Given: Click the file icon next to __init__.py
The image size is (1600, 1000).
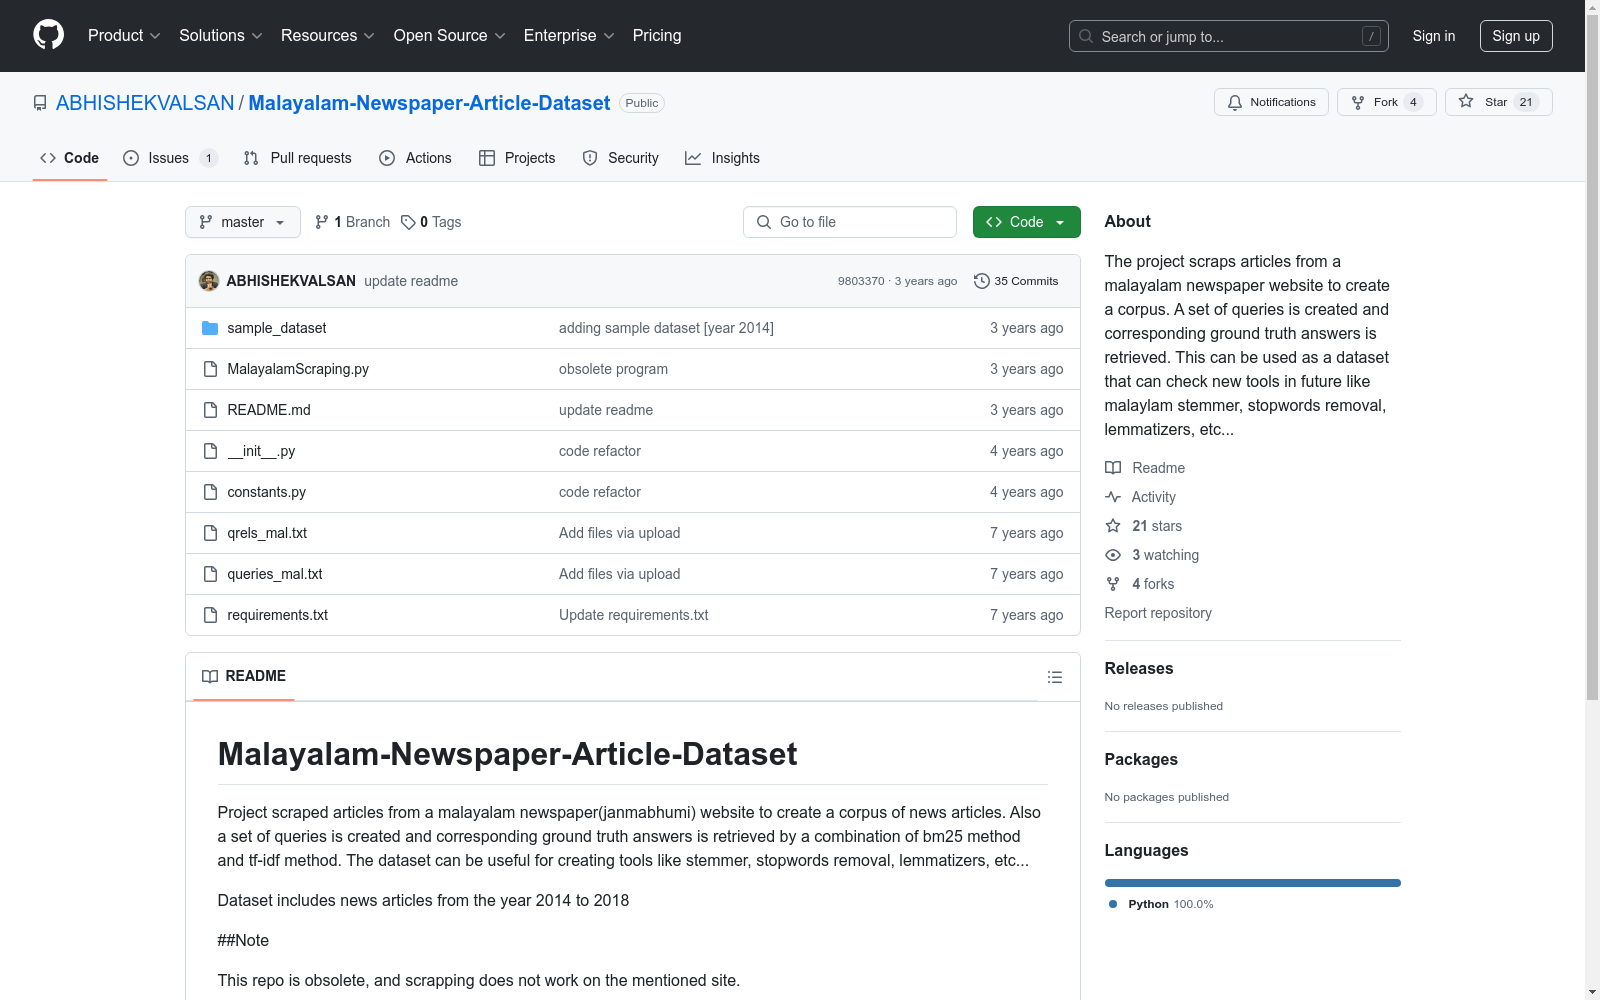Looking at the screenshot, I should tap(210, 451).
